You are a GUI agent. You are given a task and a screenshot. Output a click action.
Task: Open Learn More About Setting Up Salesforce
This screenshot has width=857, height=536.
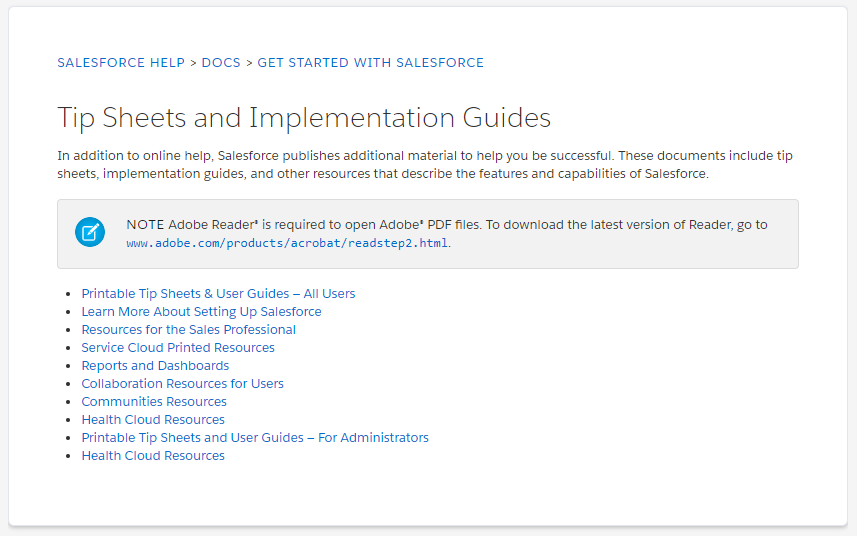(201, 311)
